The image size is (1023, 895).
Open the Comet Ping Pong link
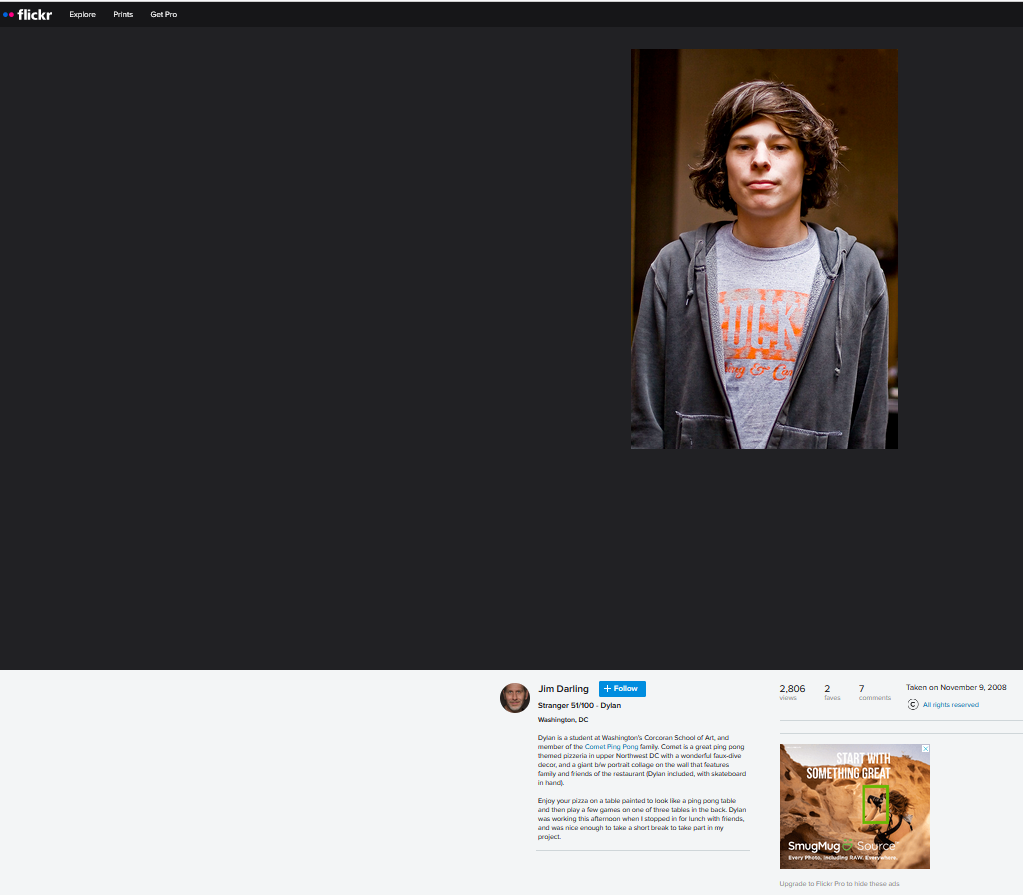[611, 747]
